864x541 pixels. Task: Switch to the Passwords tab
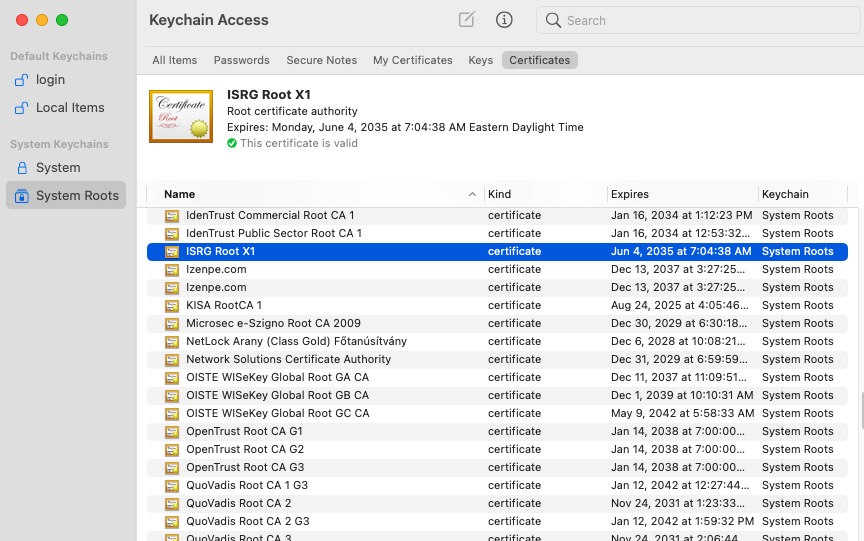pos(241,60)
